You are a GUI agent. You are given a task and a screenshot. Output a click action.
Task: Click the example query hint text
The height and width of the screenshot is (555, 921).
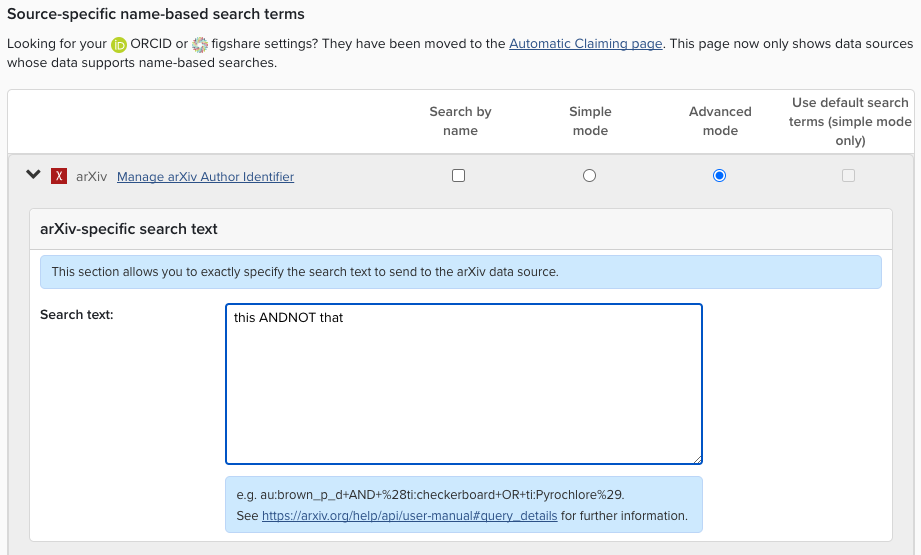(431, 495)
